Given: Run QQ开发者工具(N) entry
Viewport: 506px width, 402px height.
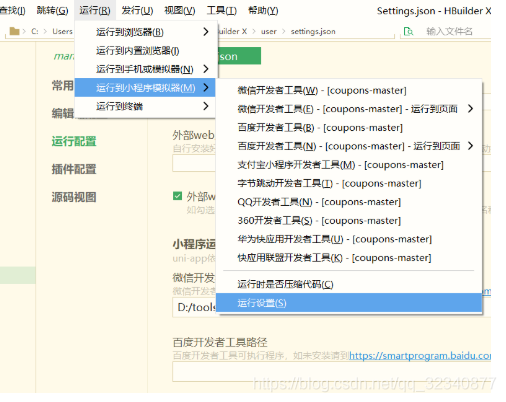Looking at the screenshot, I should (x=349, y=202).
